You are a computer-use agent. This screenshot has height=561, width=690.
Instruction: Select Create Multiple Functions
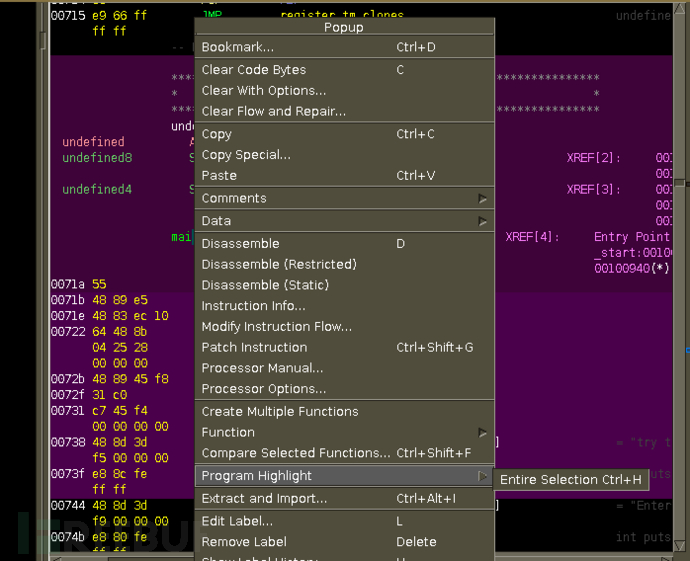pyautogui.click(x=279, y=411)
